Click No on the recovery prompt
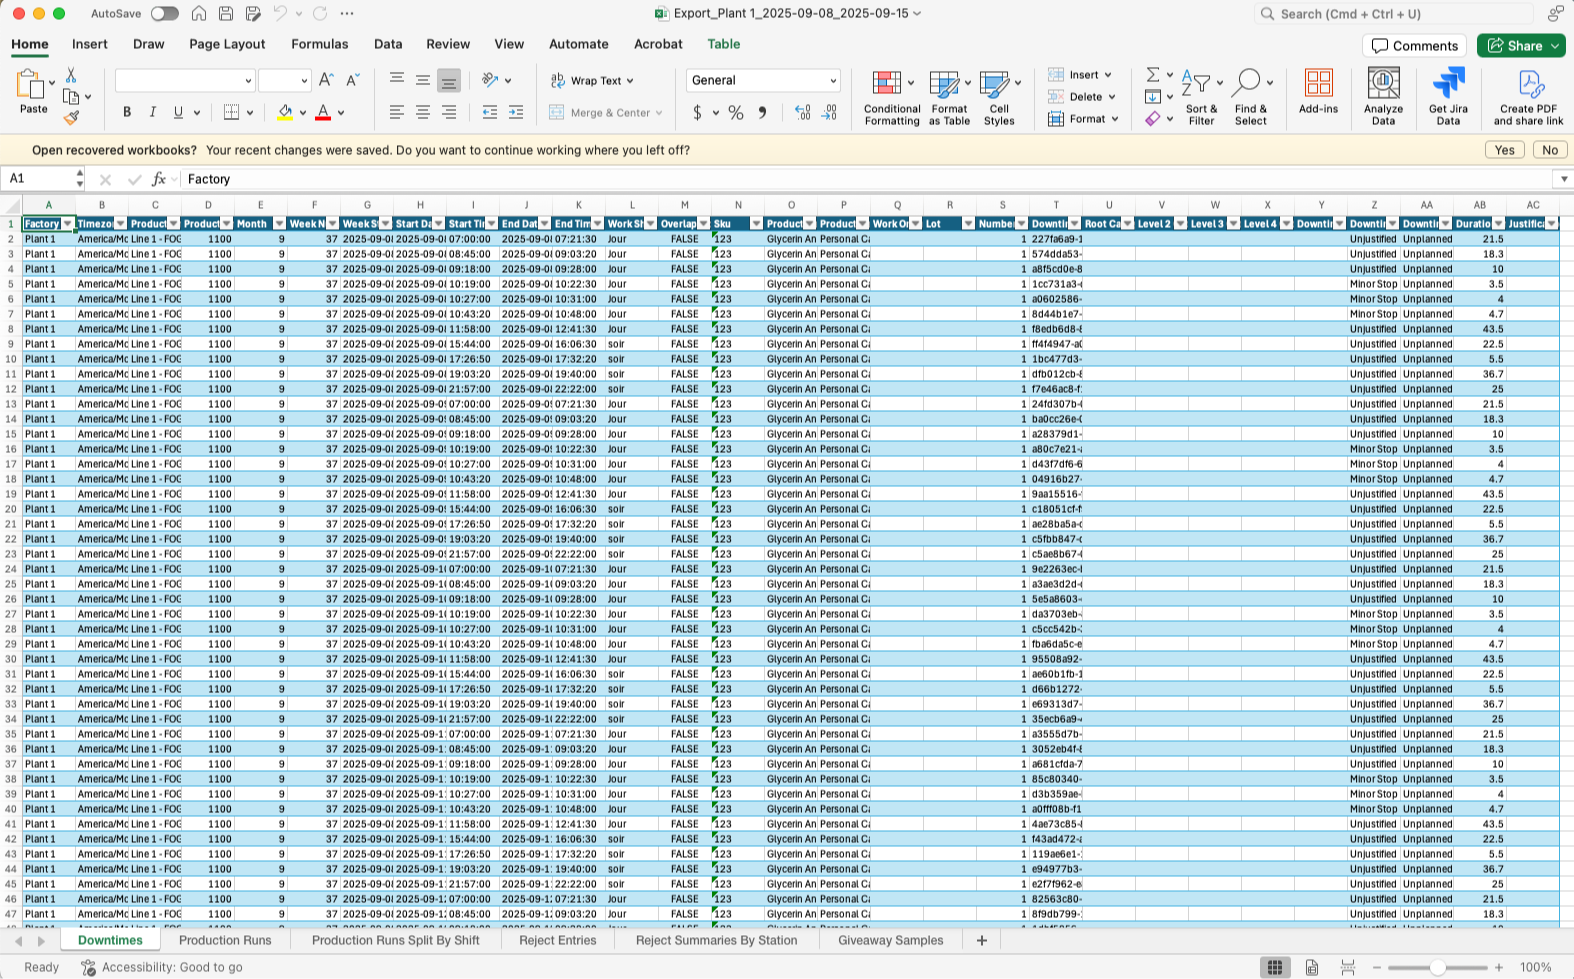 pos(1550,150)
